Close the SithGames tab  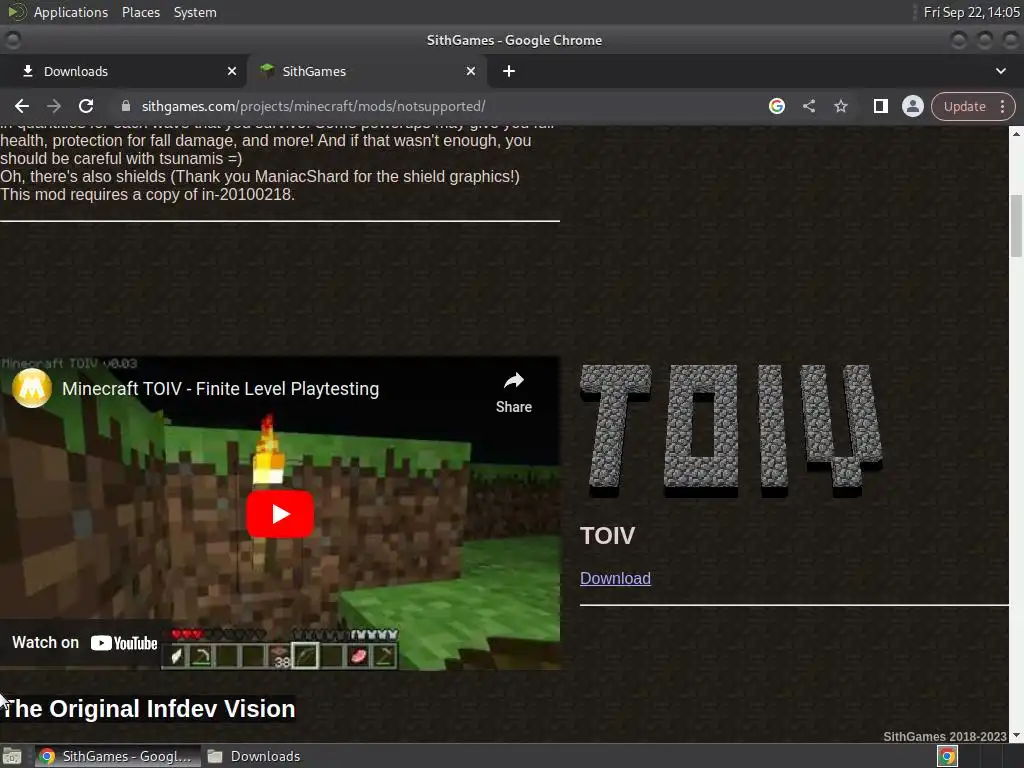471,71
